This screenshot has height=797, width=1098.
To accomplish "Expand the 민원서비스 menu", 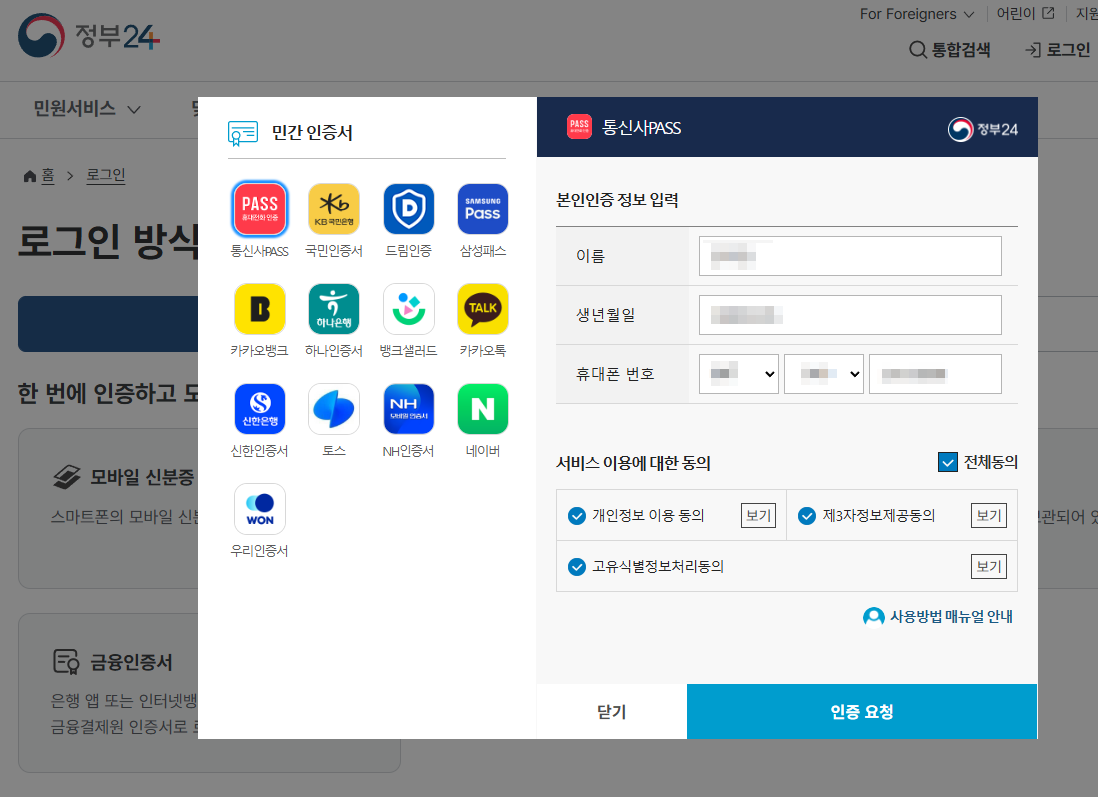I will pos(87,109).
